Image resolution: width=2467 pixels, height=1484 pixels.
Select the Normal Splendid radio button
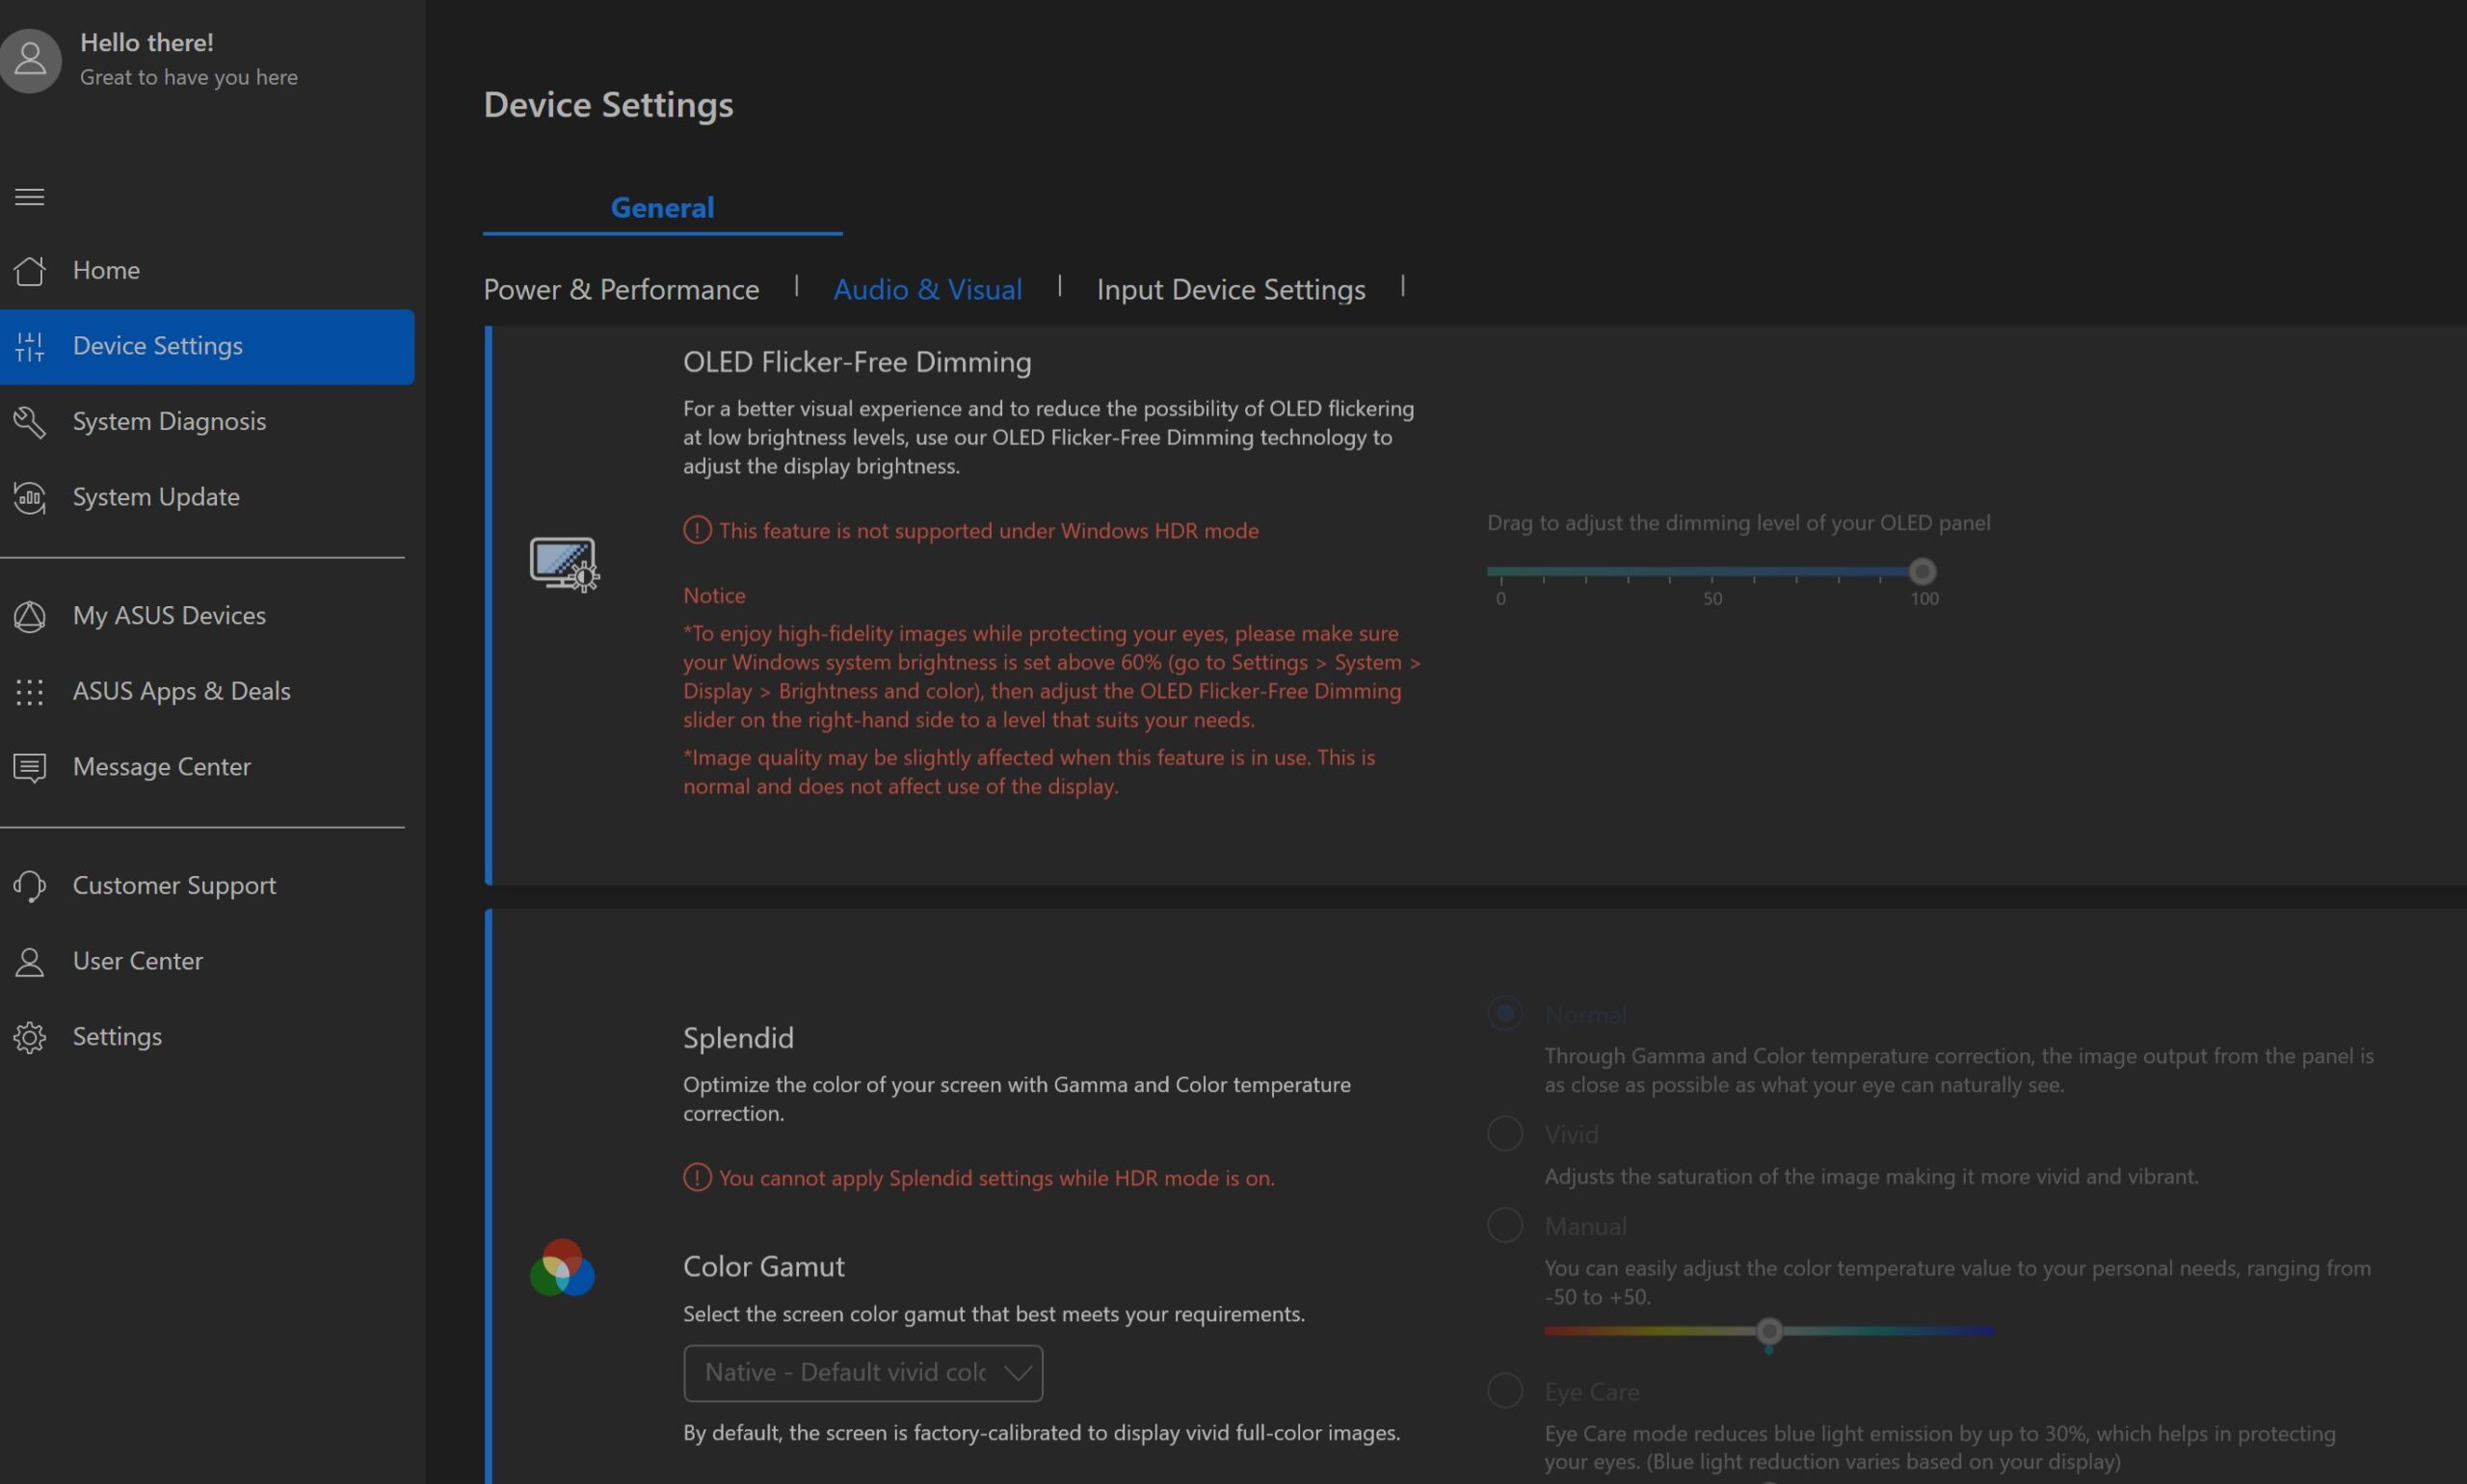[1505, 1014]
